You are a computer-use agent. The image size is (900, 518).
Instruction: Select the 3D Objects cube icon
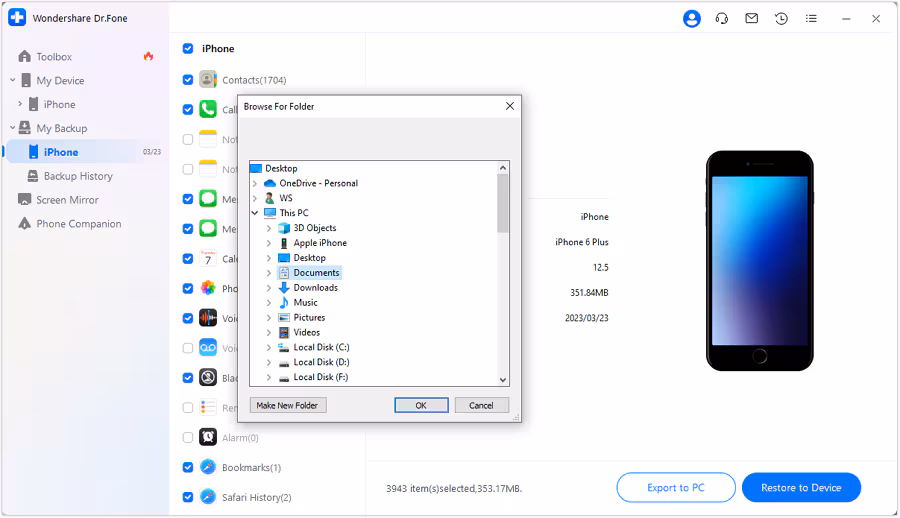[x=284, y=228]
